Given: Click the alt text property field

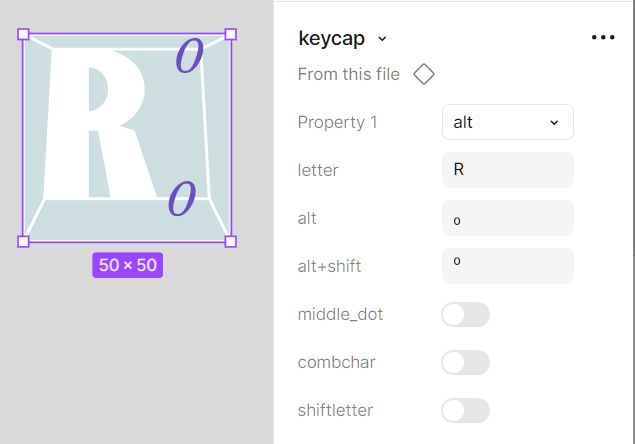Looking at the screenshot, I should click(x=508, y=218).
